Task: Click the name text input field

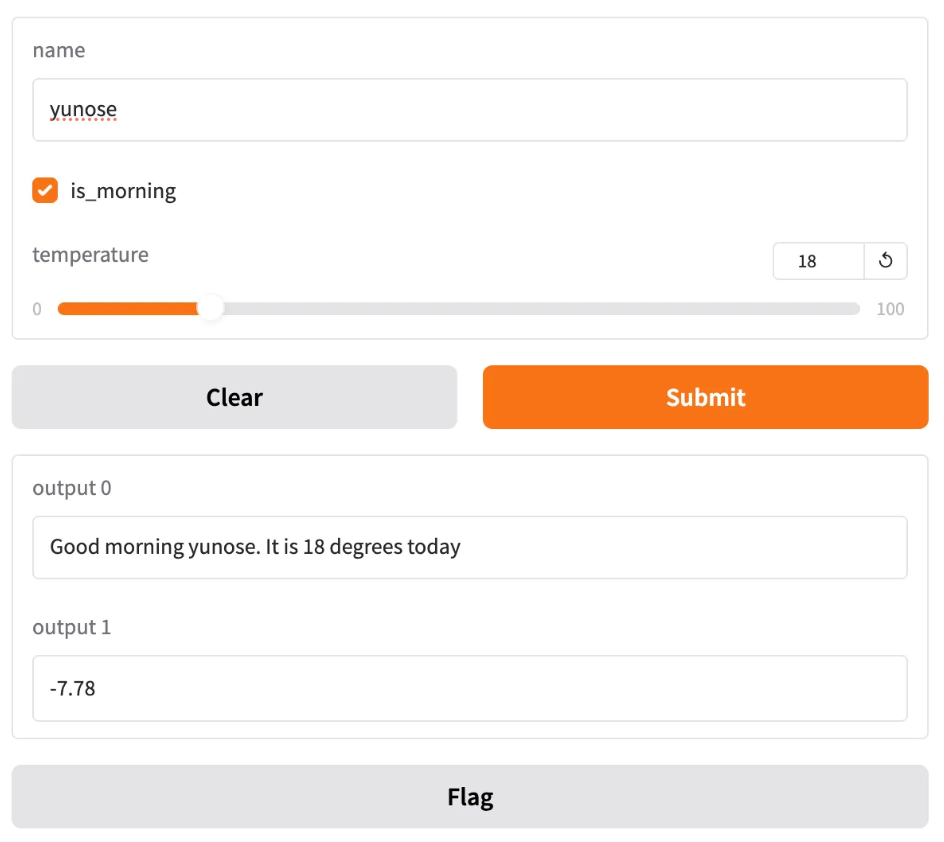Action: (x=470, y=110)
